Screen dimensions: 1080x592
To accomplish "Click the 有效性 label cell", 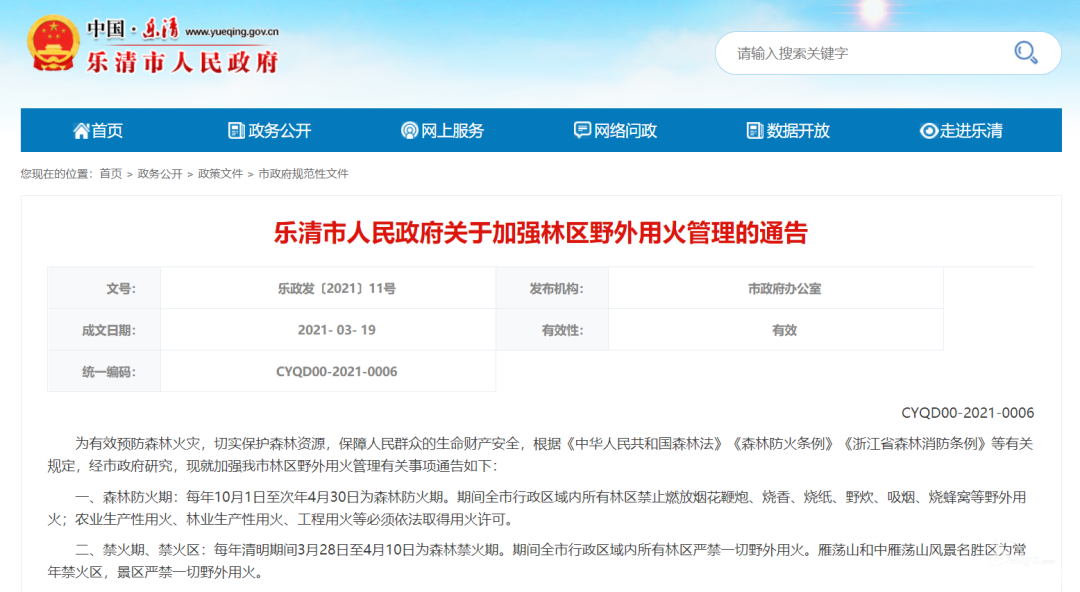I will pos(552,329).
